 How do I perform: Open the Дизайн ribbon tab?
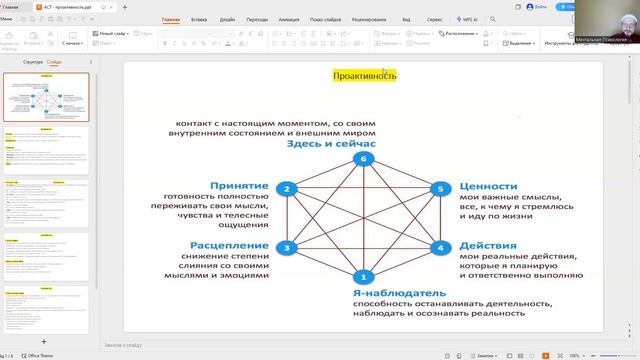coord(227,20)
